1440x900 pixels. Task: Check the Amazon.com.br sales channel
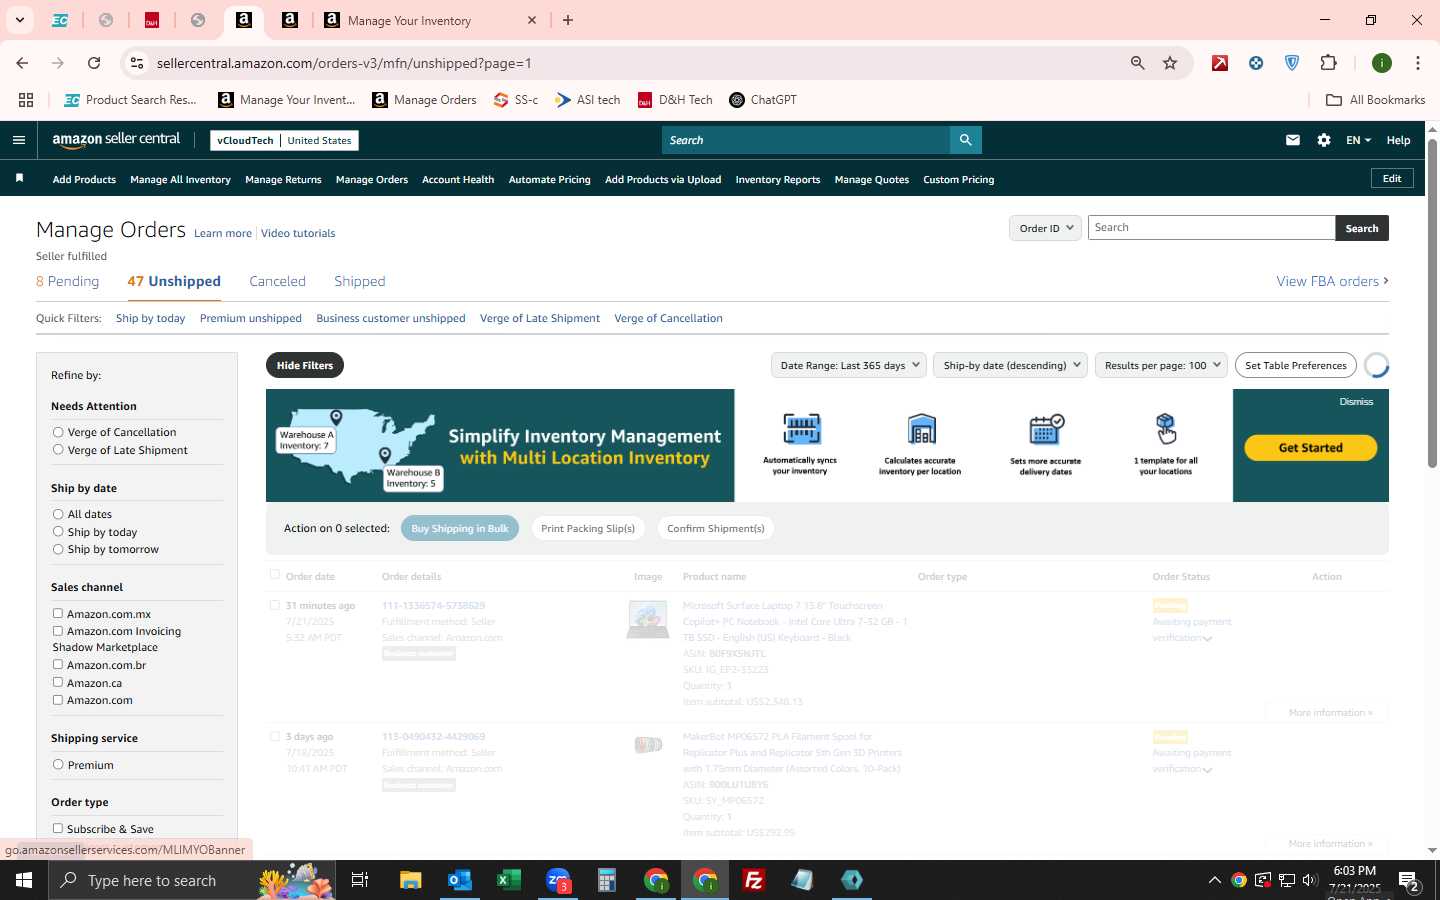pyautogui.click(x=58, y=664)
